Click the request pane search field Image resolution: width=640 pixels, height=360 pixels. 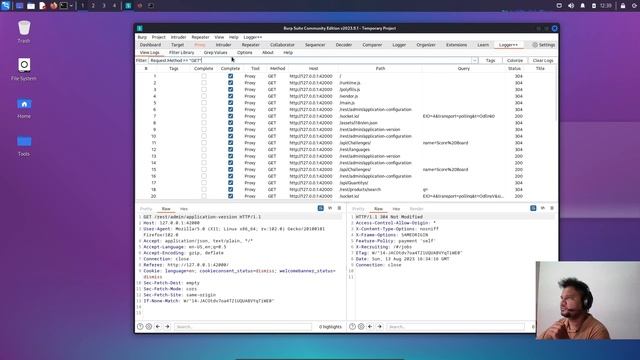coord(243,327)
